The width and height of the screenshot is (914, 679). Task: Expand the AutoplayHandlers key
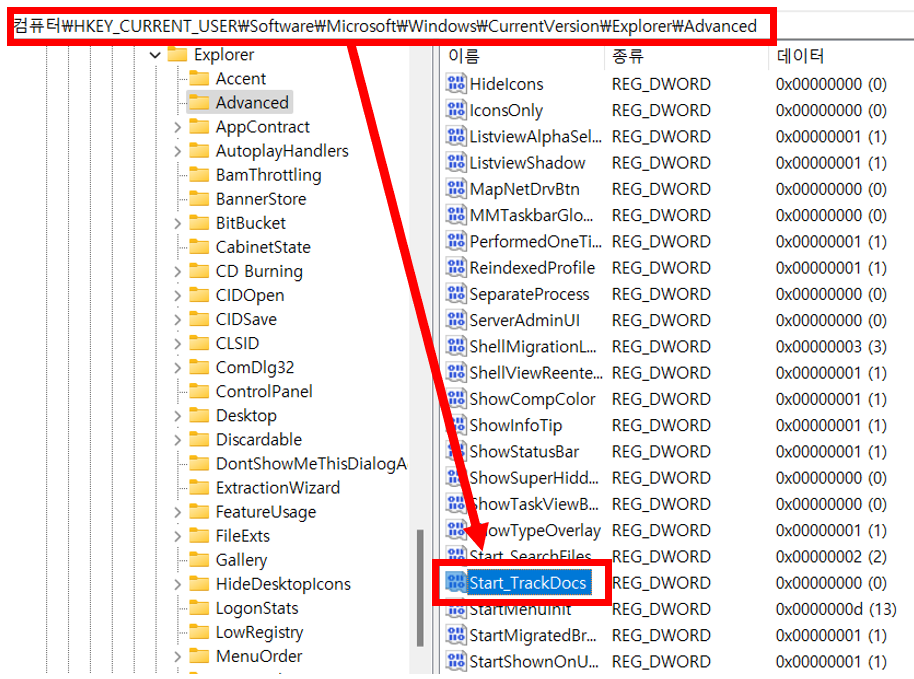tap(178, 151)
